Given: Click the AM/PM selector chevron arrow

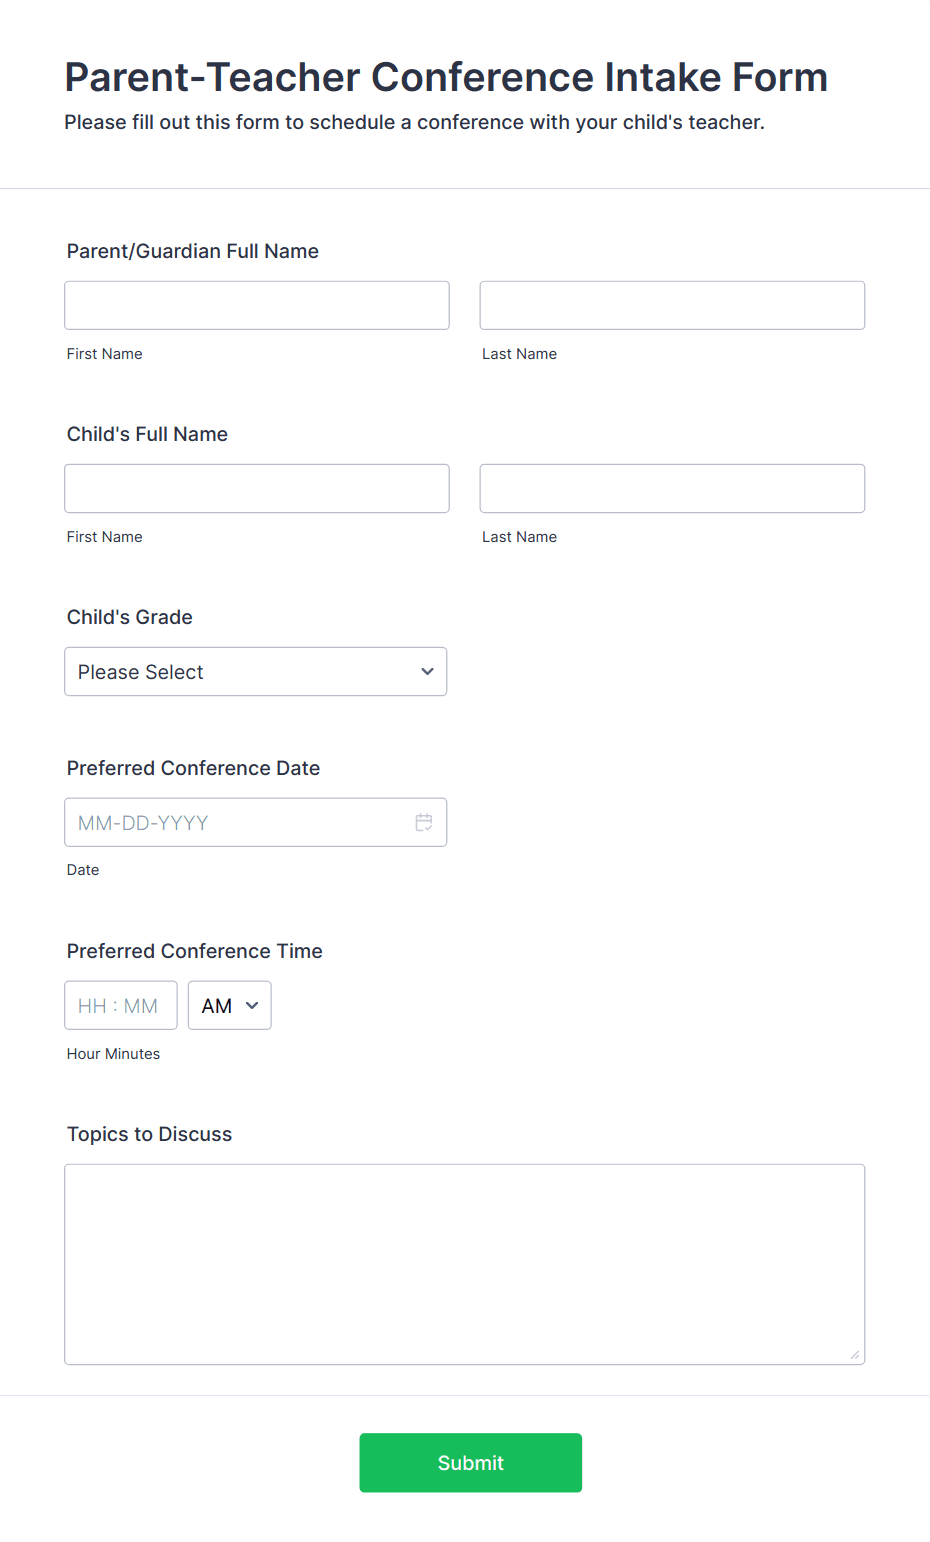Looking at the screenshot, I should tap(252, 1006).
